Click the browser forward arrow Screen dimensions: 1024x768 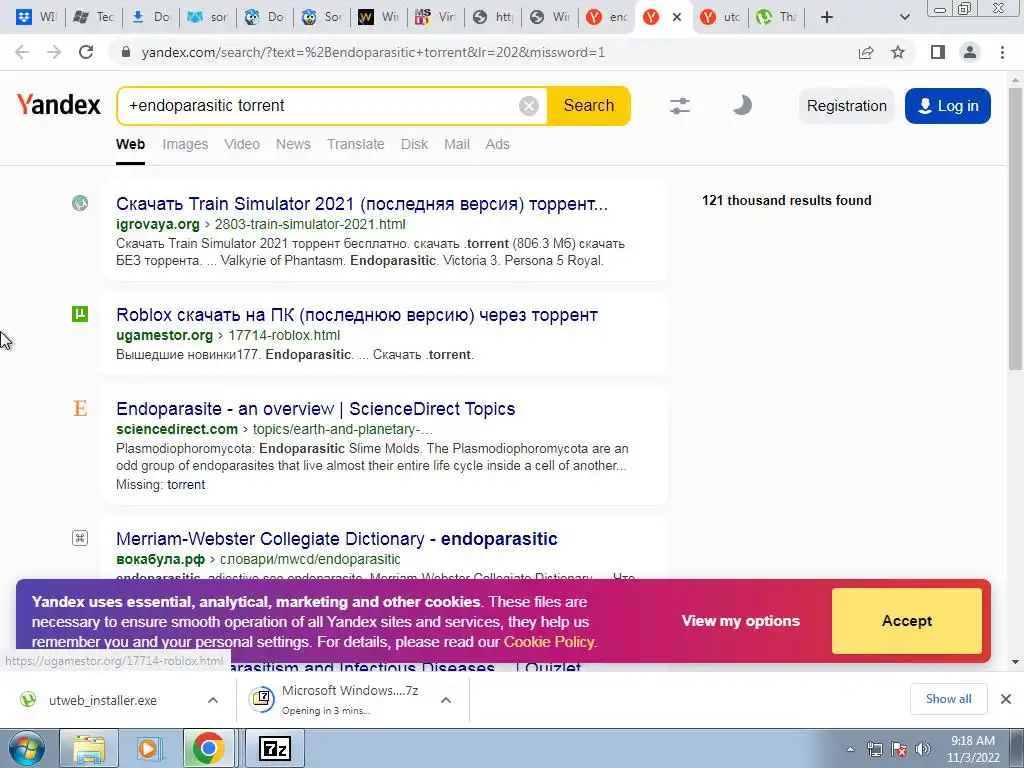54,52
